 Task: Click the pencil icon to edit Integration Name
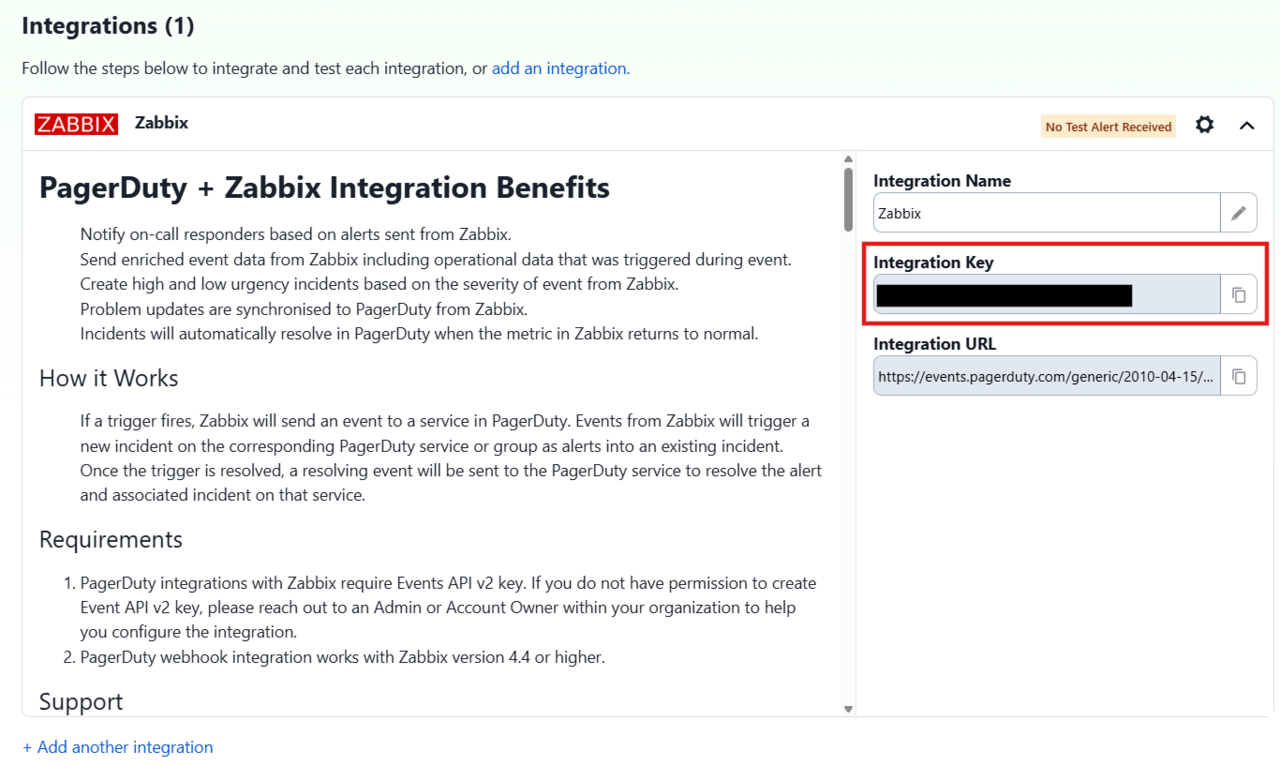pos(1238,213)
